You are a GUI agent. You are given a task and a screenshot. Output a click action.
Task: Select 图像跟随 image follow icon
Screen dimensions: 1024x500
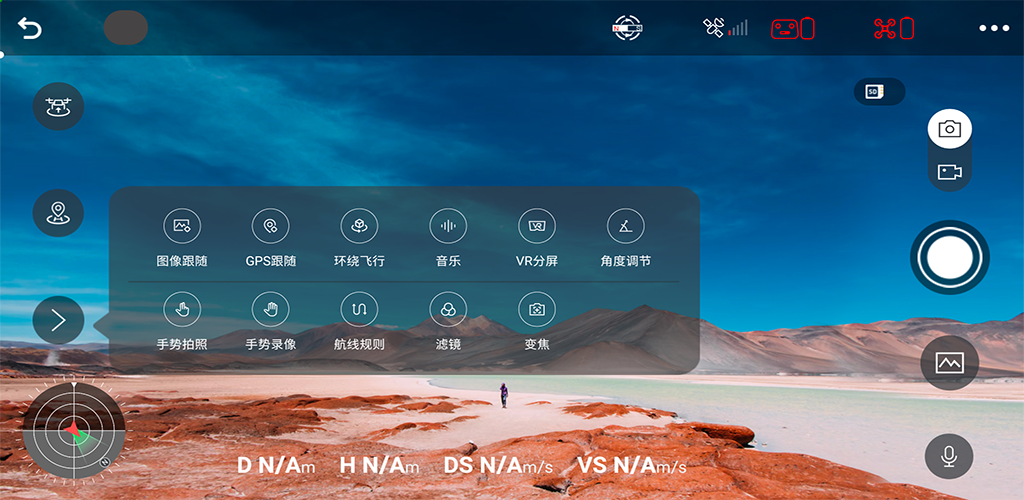click(182, 227)
